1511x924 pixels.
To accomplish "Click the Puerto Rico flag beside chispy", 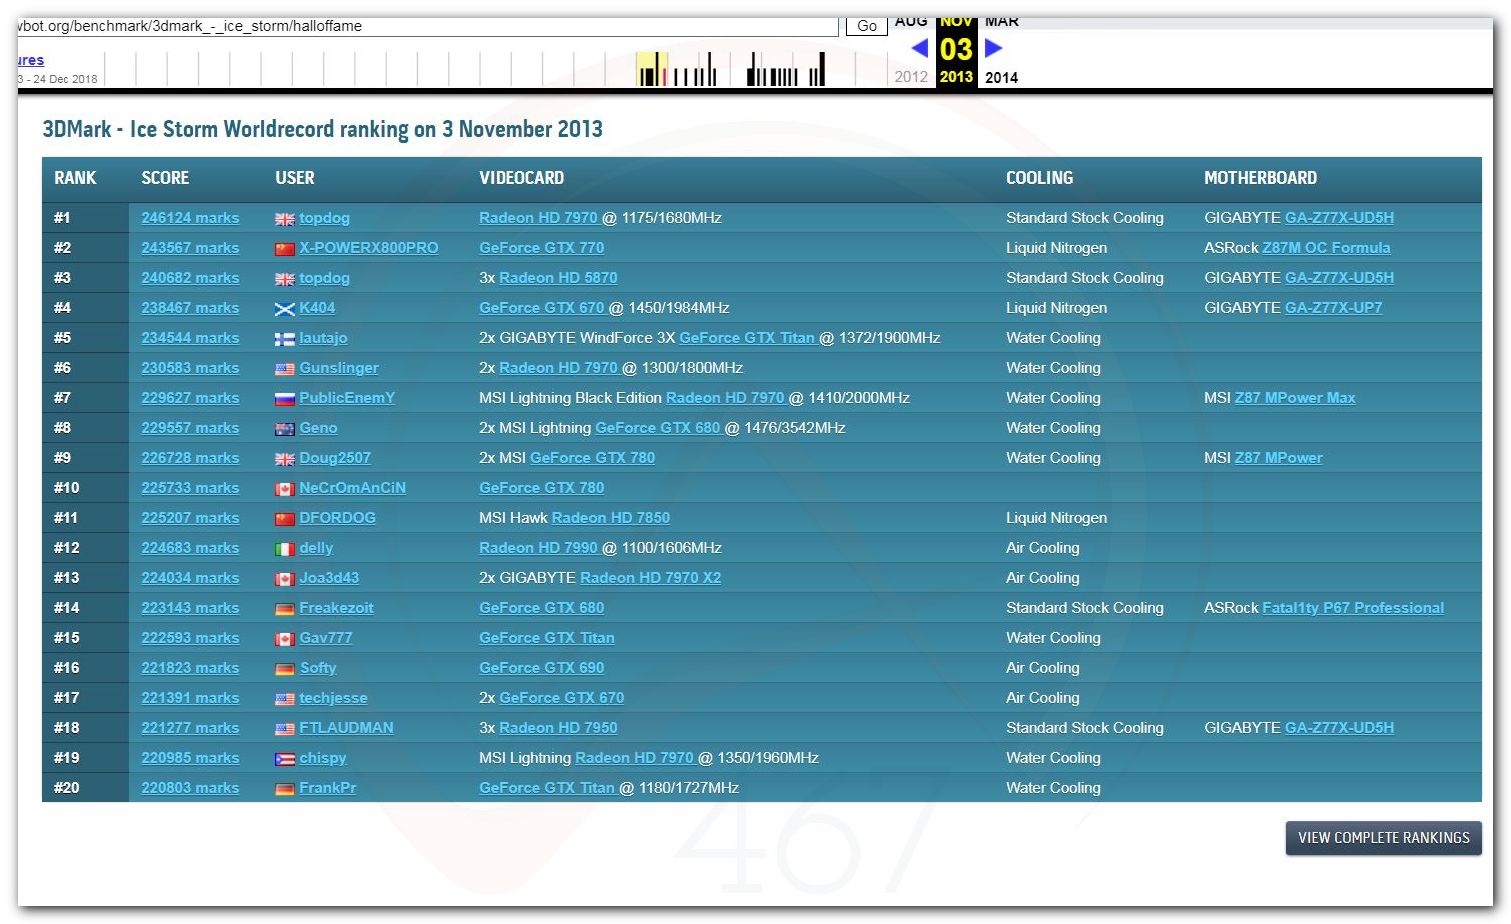I will 284,759.
